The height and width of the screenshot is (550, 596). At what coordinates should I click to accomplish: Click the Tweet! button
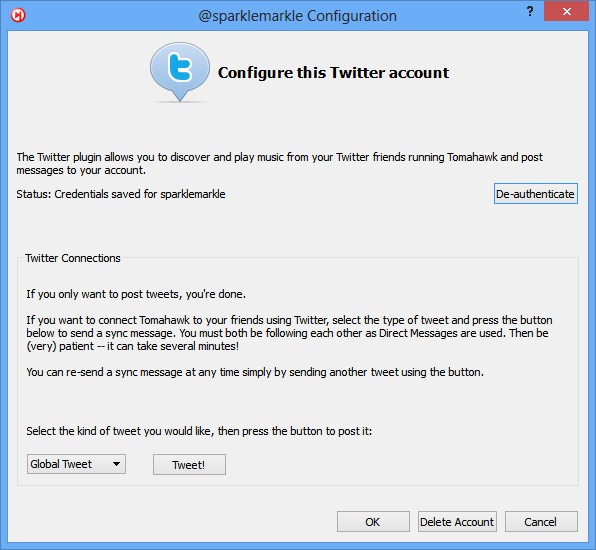pos(189,464)
